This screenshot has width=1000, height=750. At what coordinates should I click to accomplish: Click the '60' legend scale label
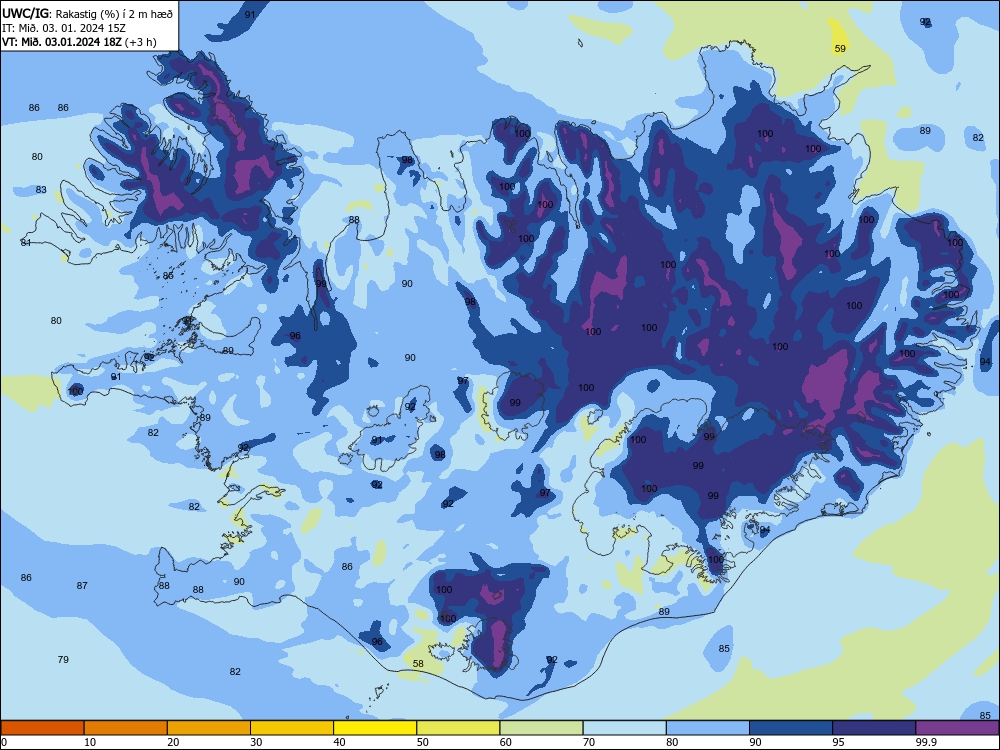coord(506,742)
